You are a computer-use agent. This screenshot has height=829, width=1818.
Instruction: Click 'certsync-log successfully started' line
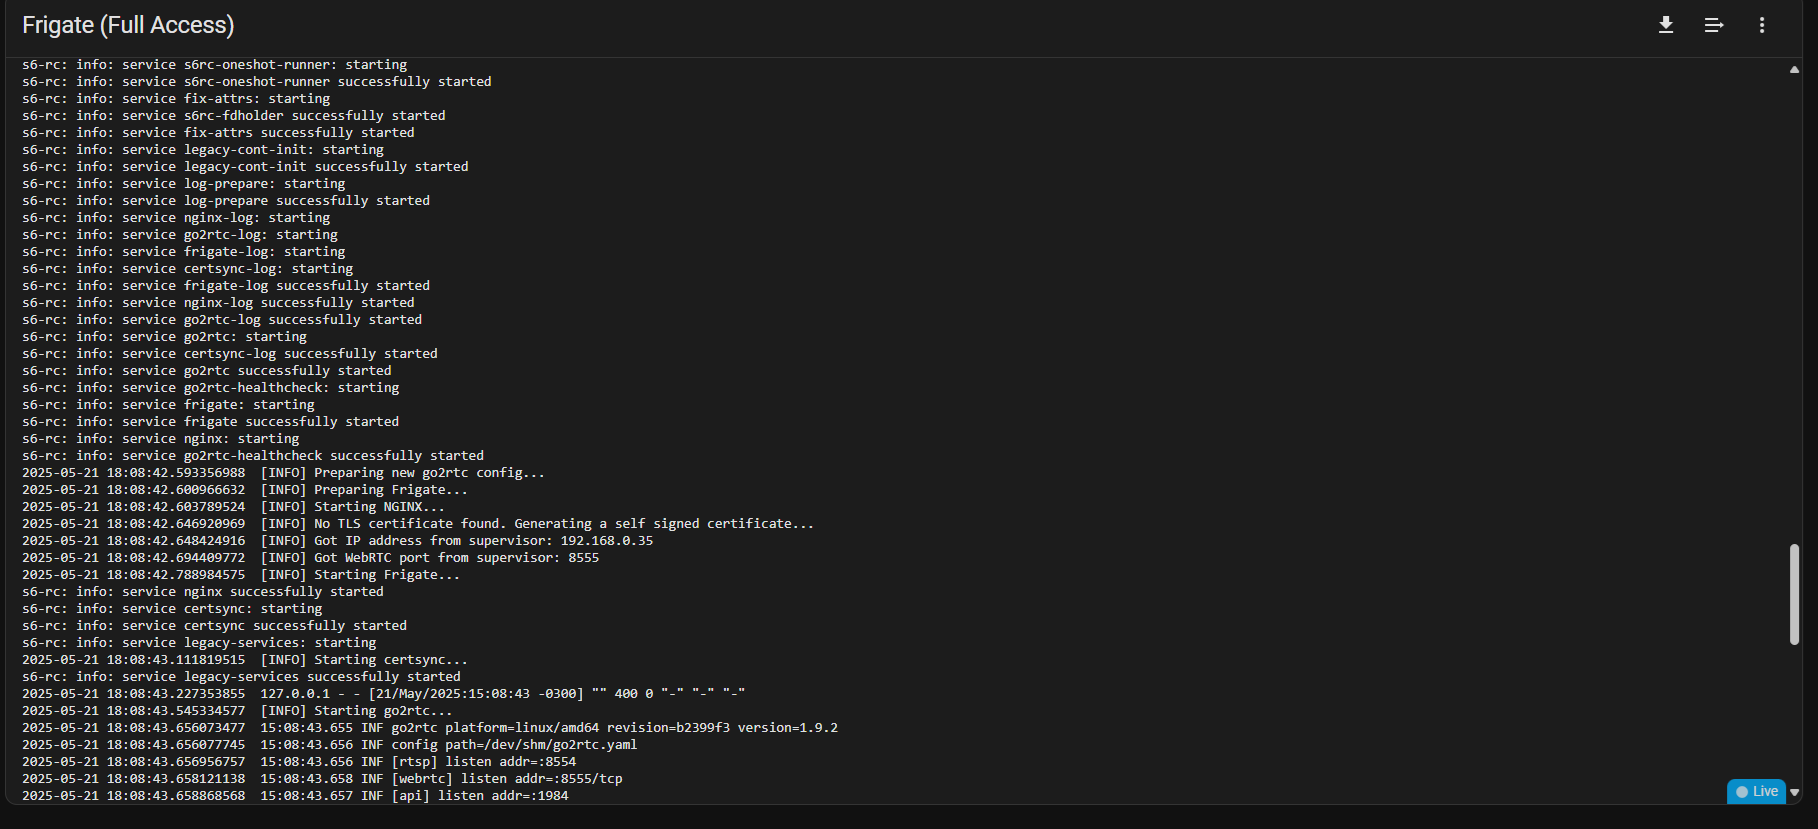[x=230, y=354]
